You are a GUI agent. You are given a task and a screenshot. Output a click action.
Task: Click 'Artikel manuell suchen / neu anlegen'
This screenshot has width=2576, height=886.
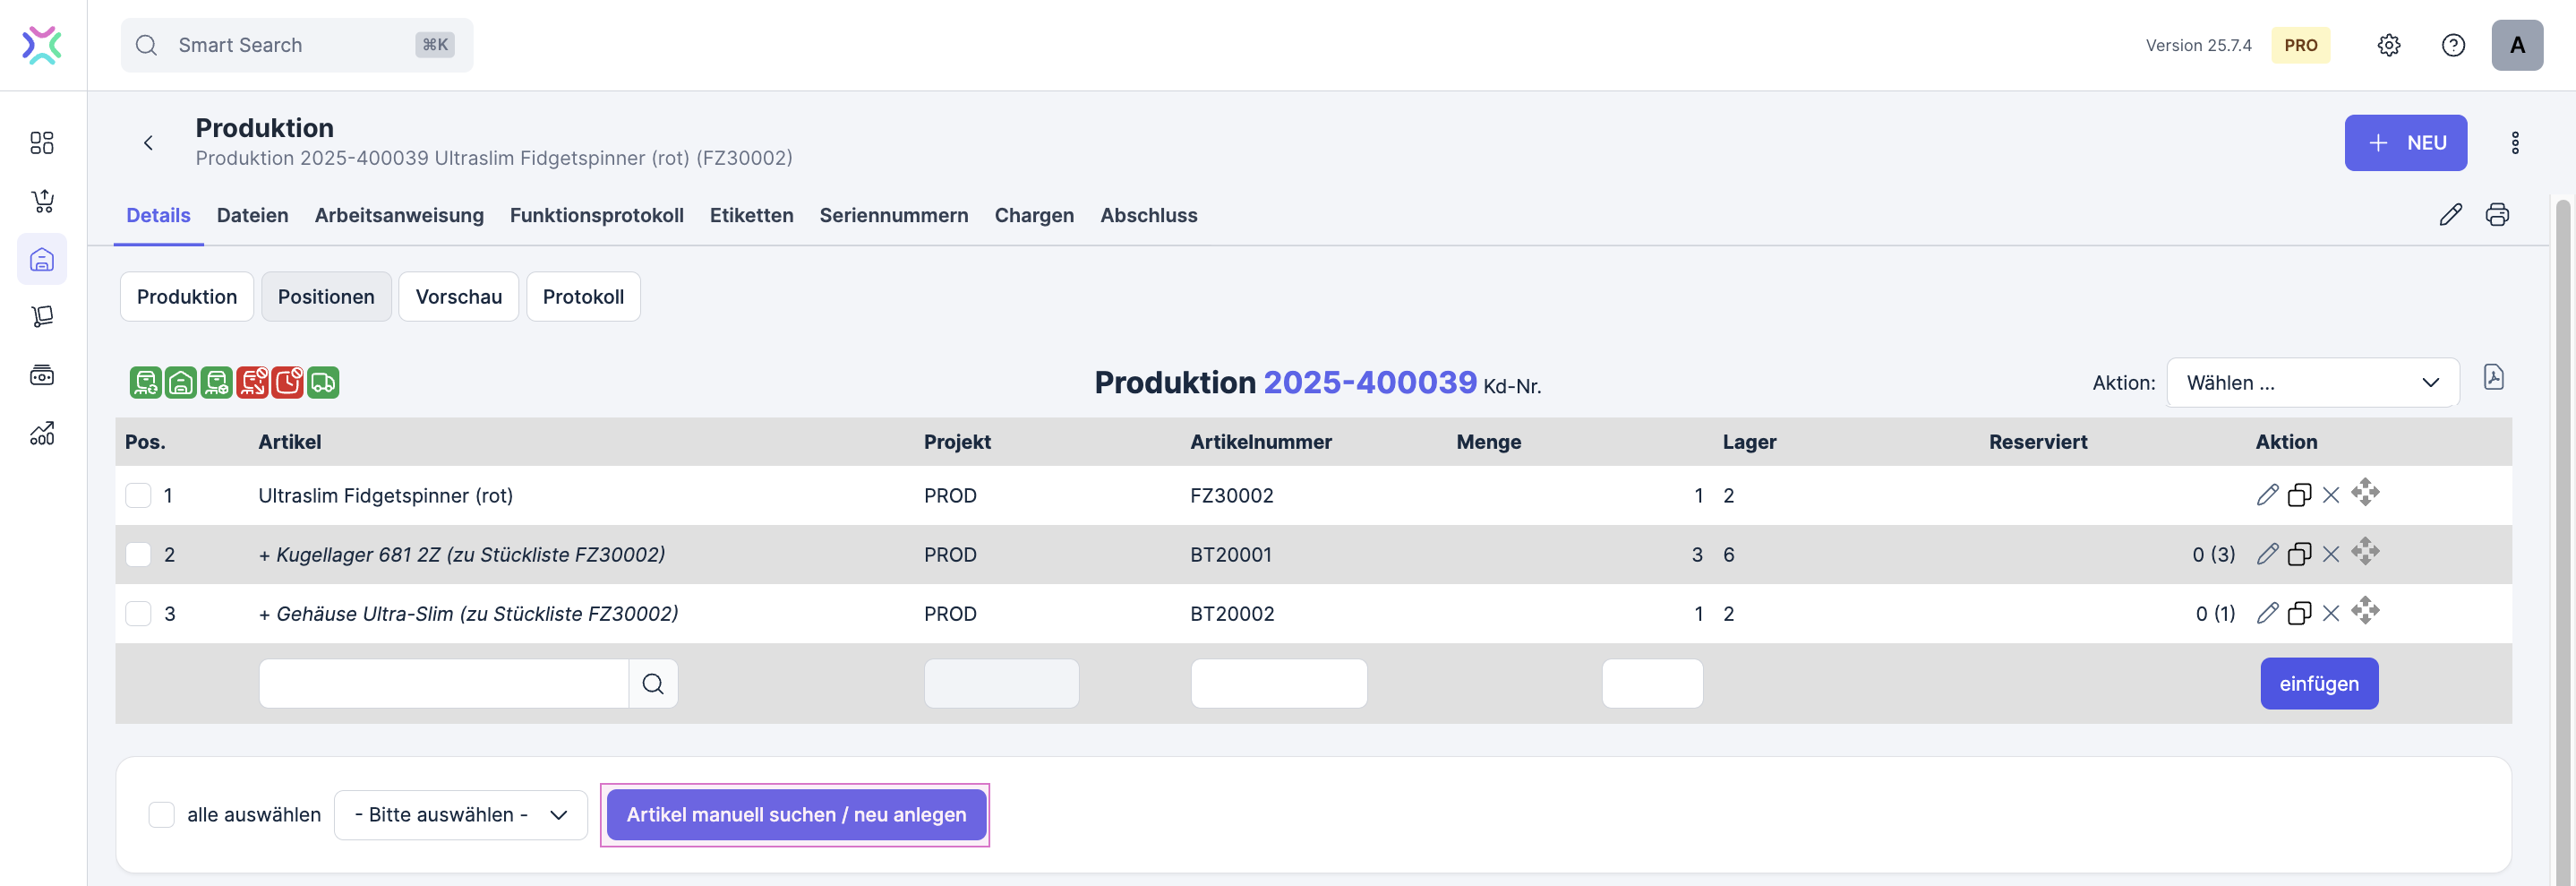point(796,814)
